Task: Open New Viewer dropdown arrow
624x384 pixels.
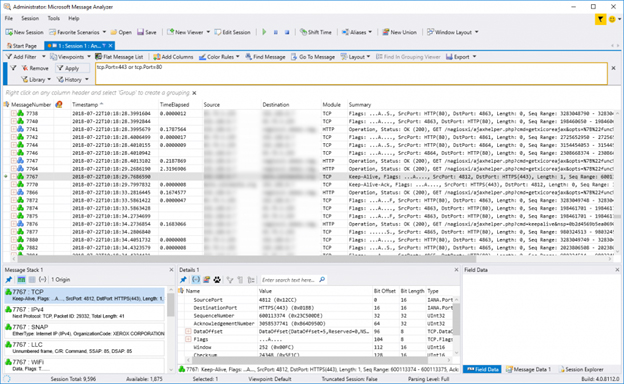Action: tap(208, 32)
